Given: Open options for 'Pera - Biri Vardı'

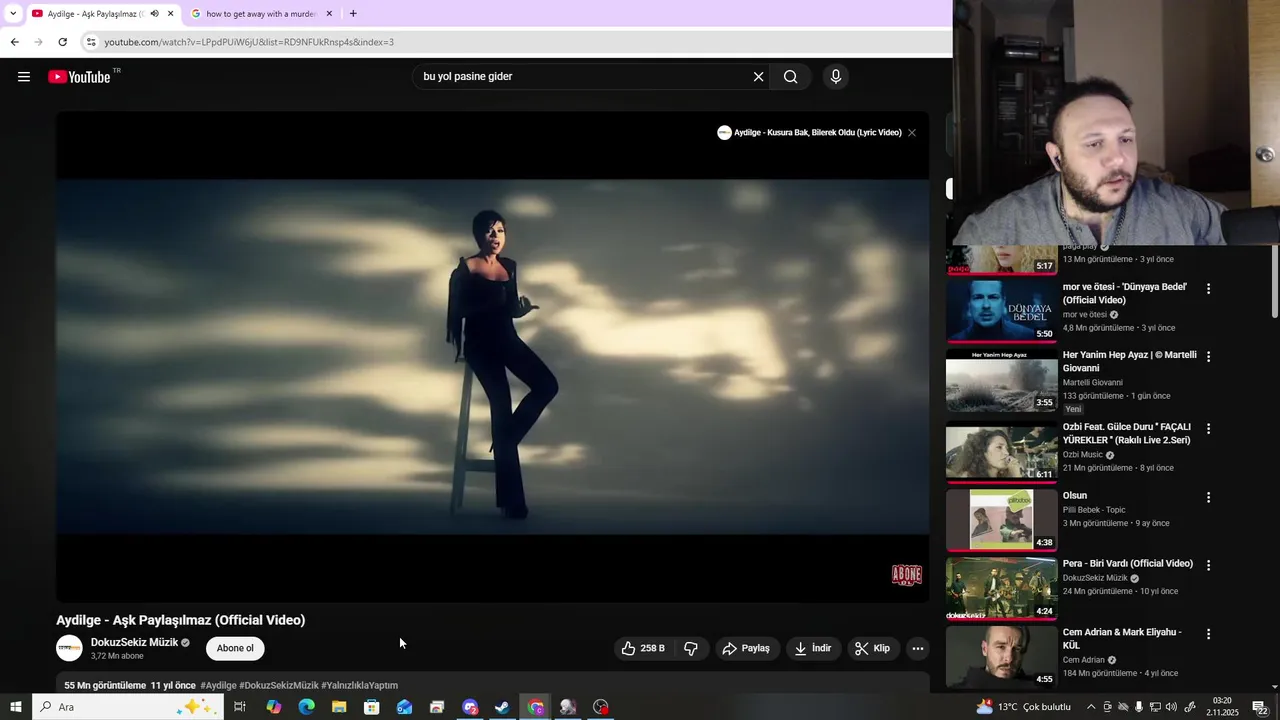Looking at the screenshot, I should tap(1208, 565).
